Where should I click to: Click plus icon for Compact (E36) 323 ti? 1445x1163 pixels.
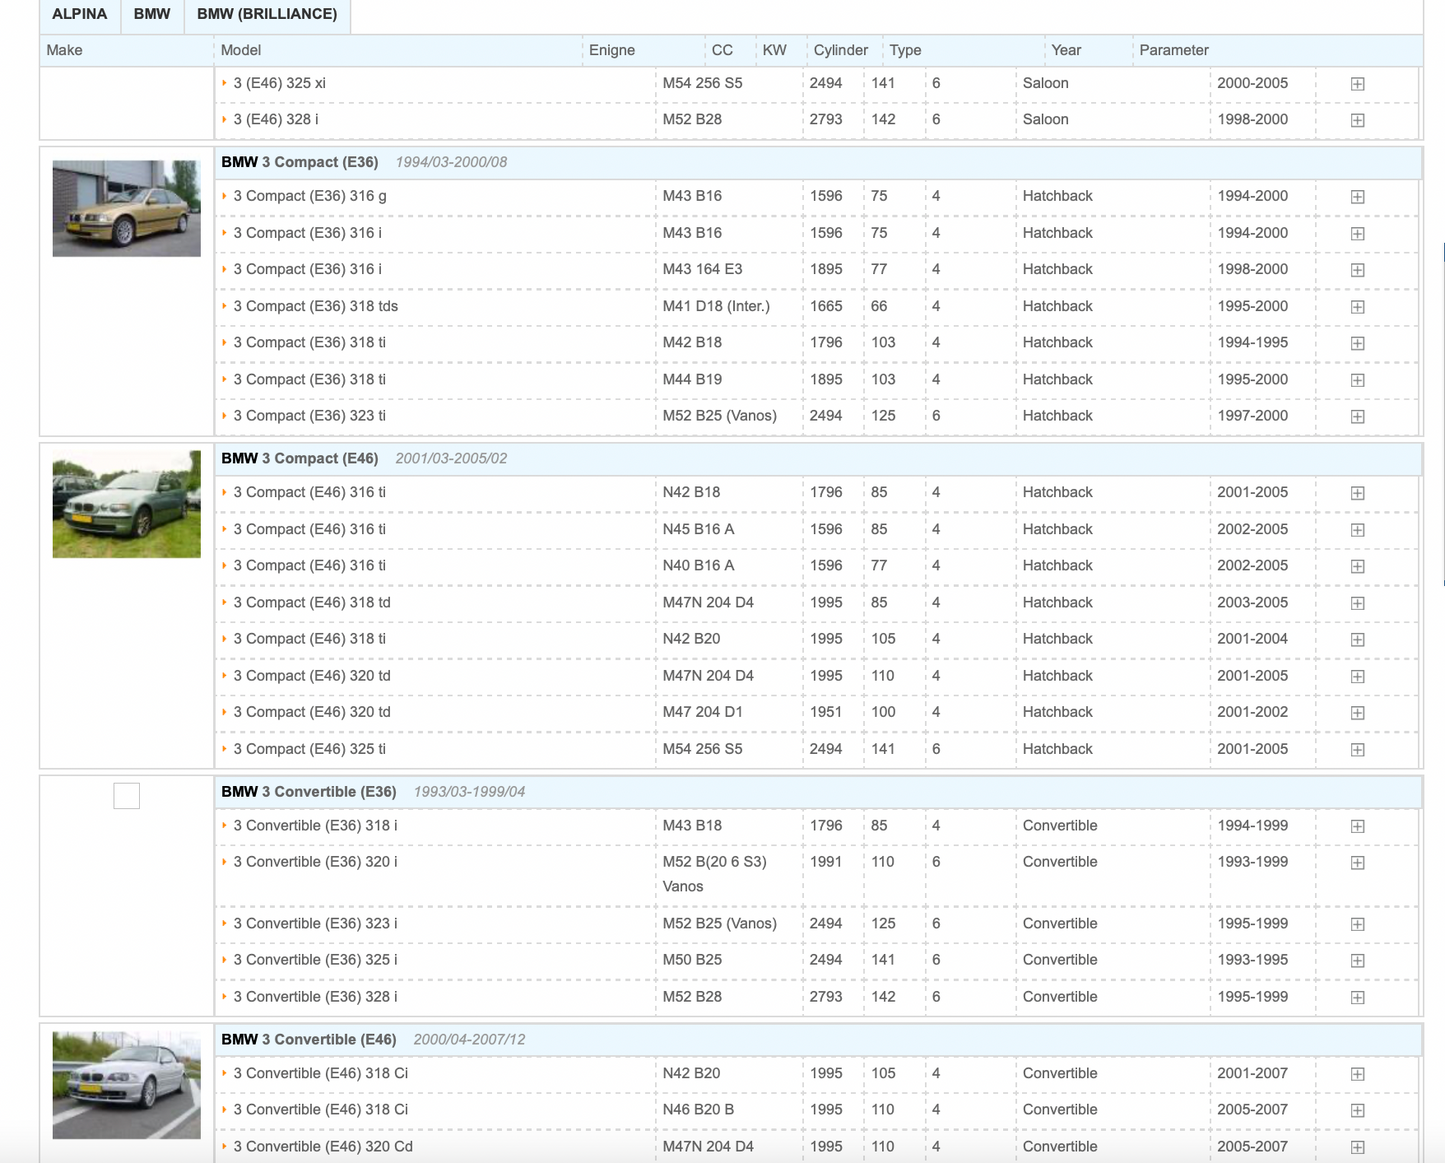pyautogui.click(x=1357, y=416)
